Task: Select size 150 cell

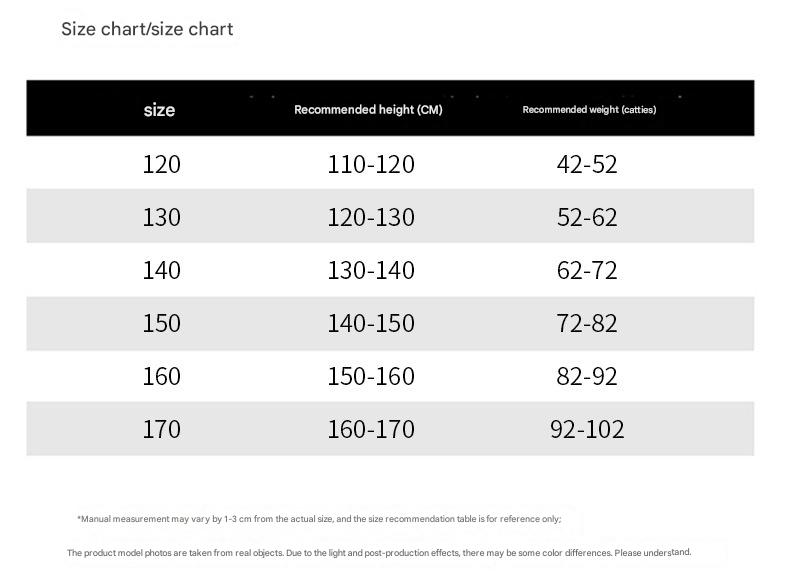Action: (x=161, y=323)
